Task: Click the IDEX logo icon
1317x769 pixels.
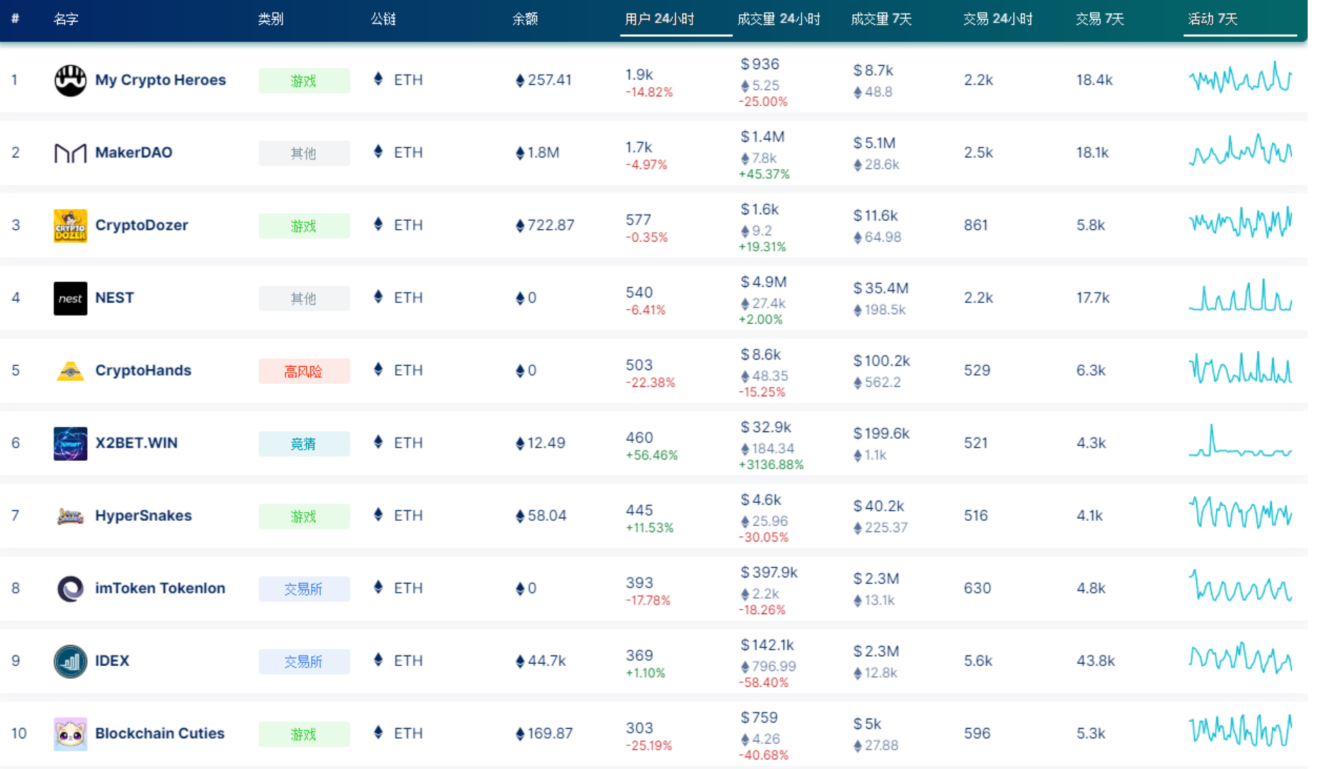Action: click(70, 661)
